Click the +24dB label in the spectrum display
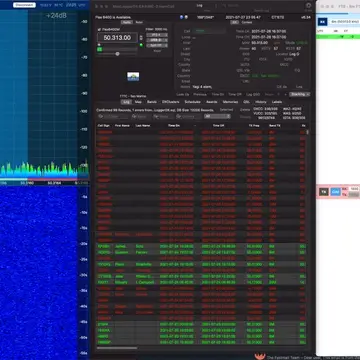 [56, 15]
